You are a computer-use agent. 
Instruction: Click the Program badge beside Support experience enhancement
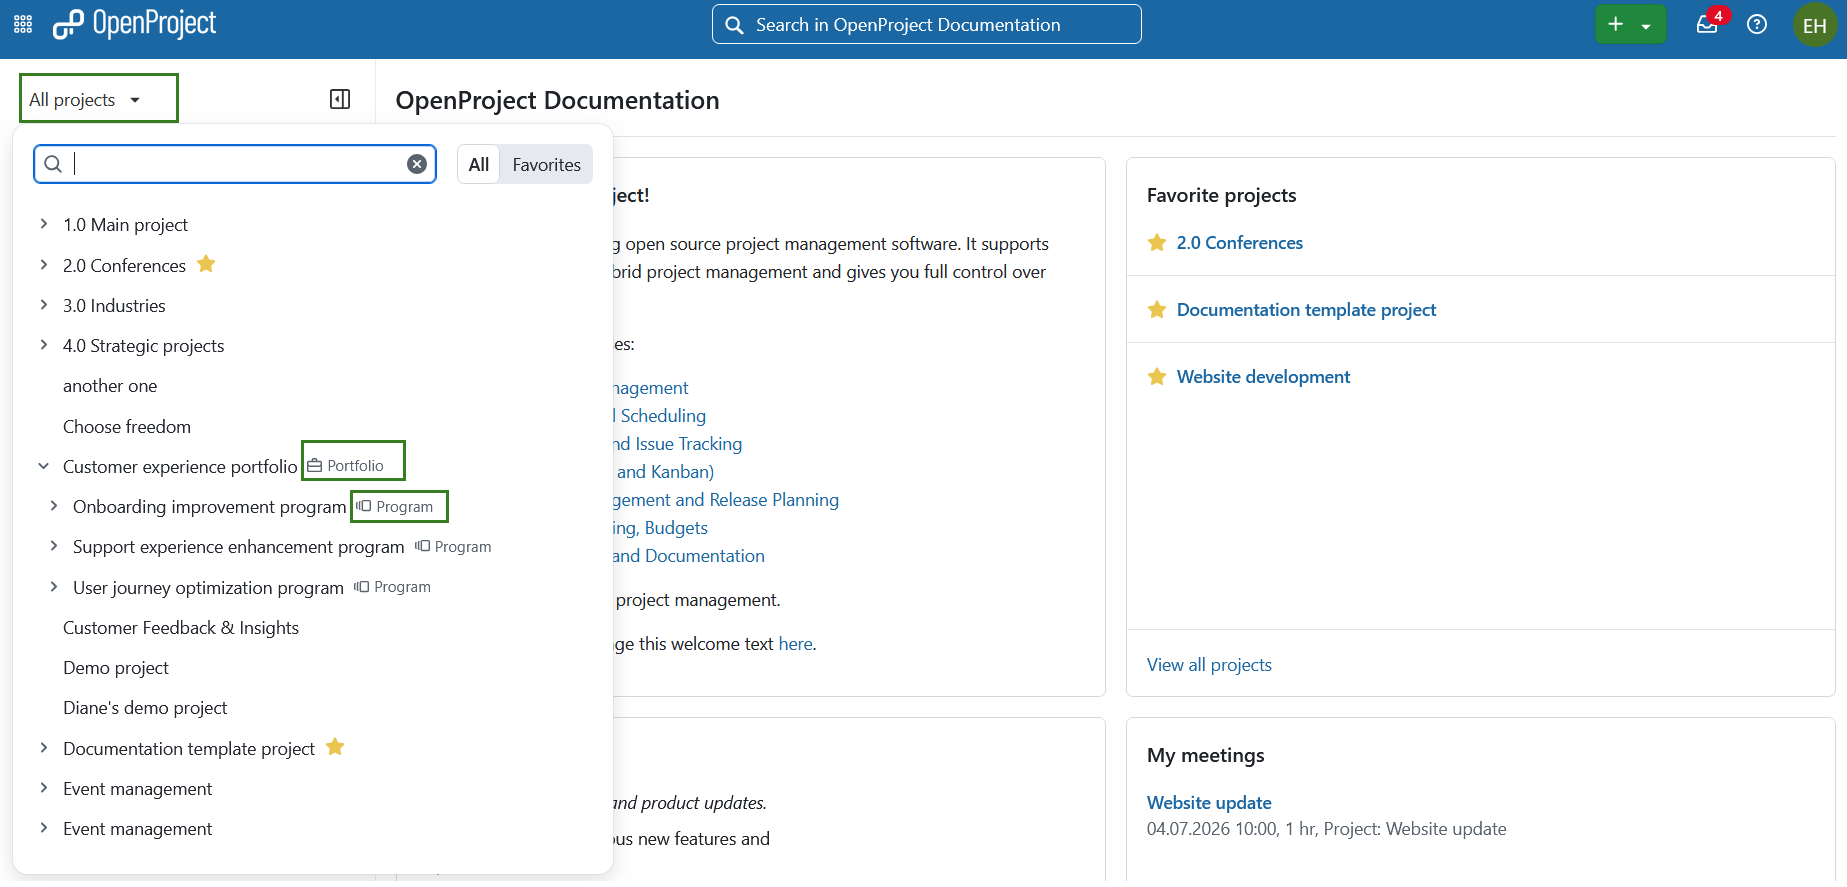point(453,547)
